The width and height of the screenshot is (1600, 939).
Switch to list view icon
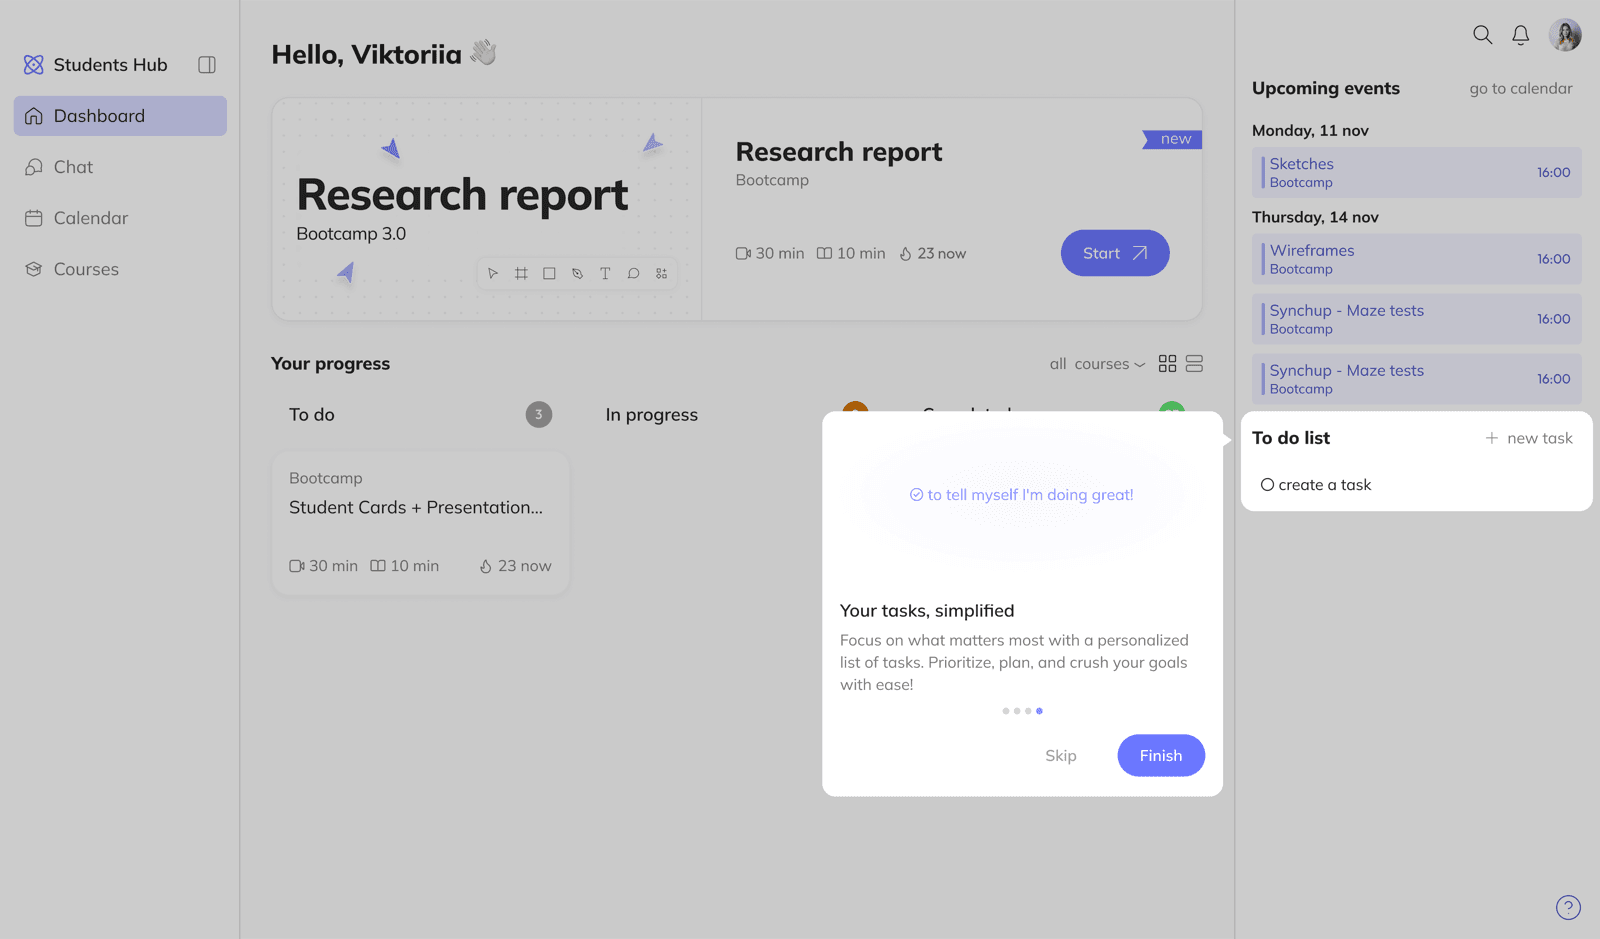pos(1194,363)
